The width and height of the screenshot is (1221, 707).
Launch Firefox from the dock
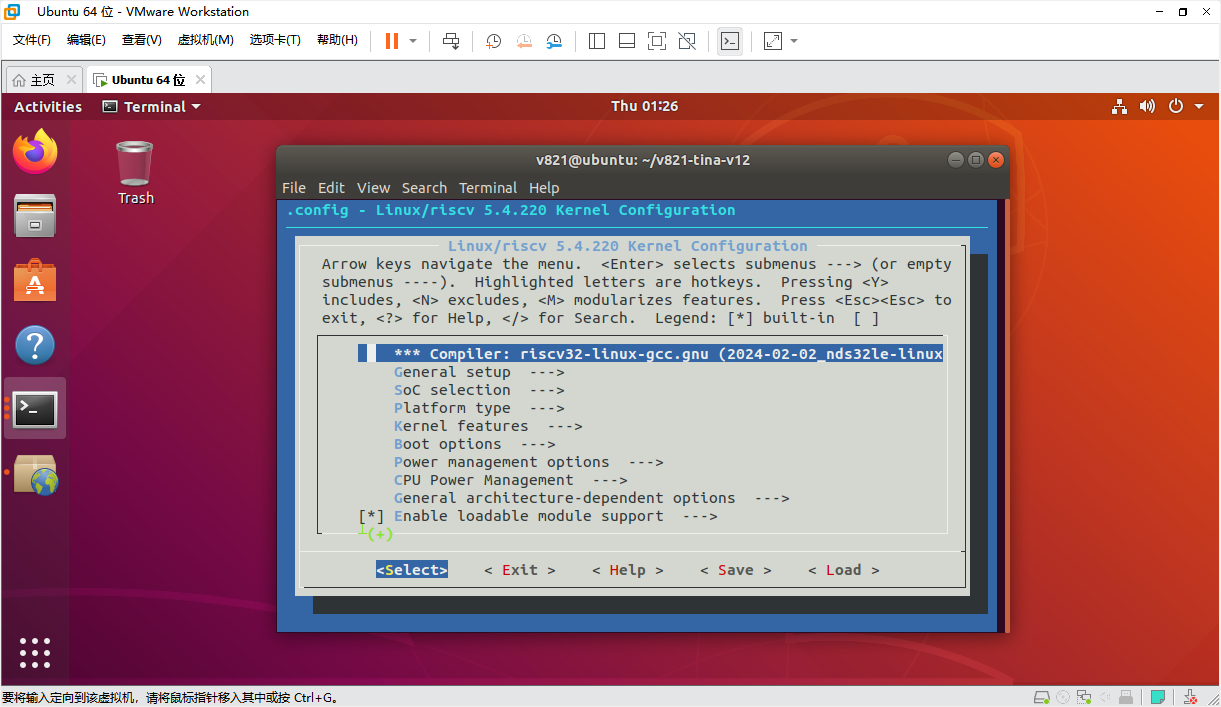(x=35, y=151)
